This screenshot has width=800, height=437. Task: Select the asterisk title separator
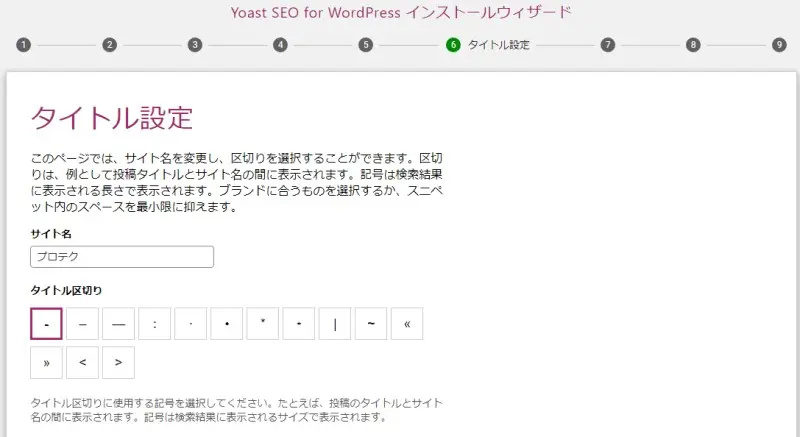263,324
